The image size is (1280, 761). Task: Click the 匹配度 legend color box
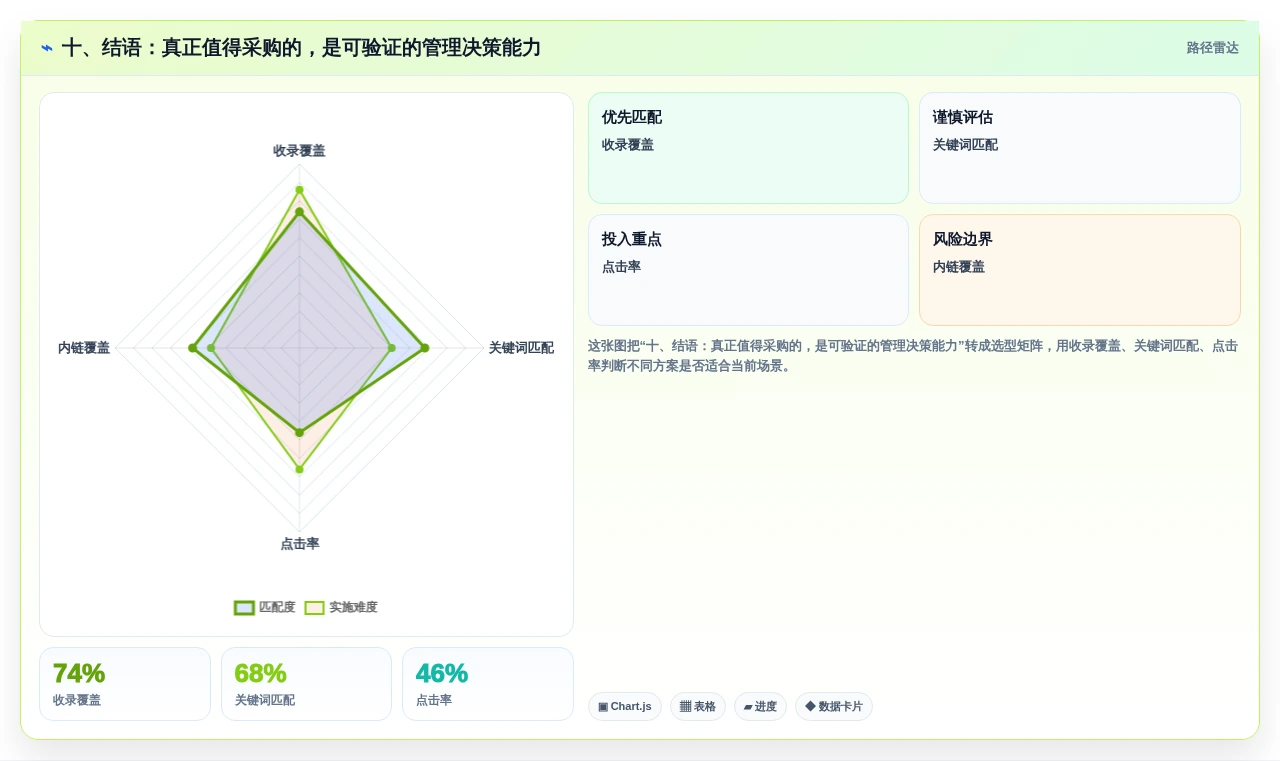pyautogui.click(x=244, y=607)
